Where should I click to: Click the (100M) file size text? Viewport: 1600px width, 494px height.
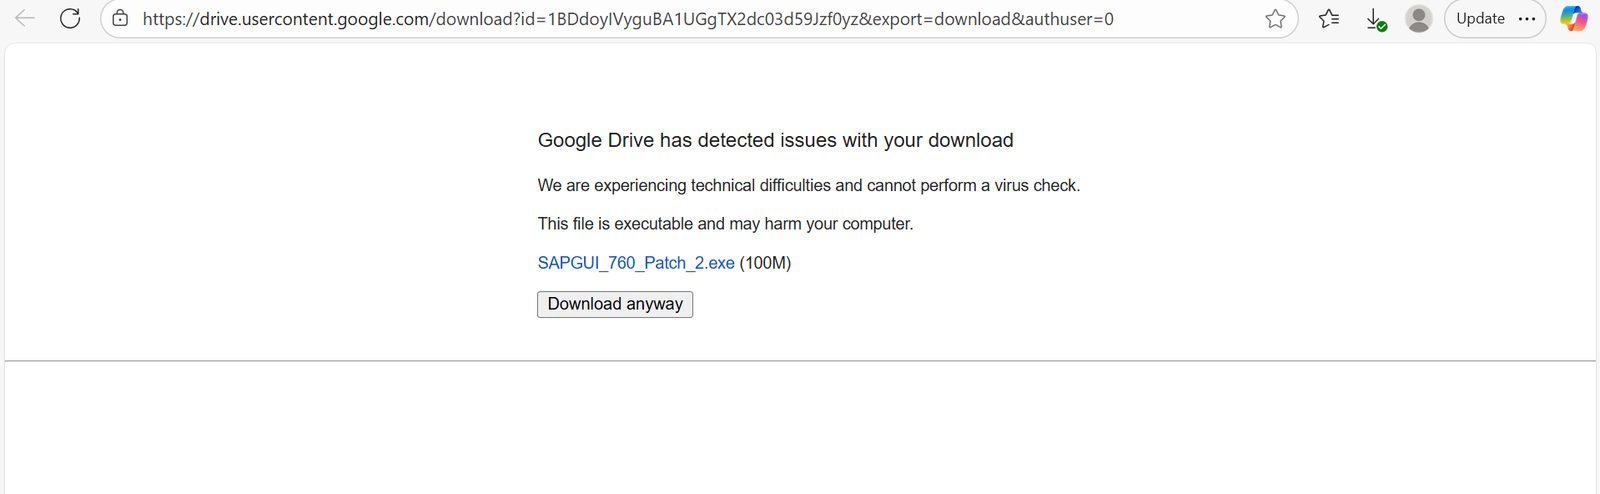[765, 263]
